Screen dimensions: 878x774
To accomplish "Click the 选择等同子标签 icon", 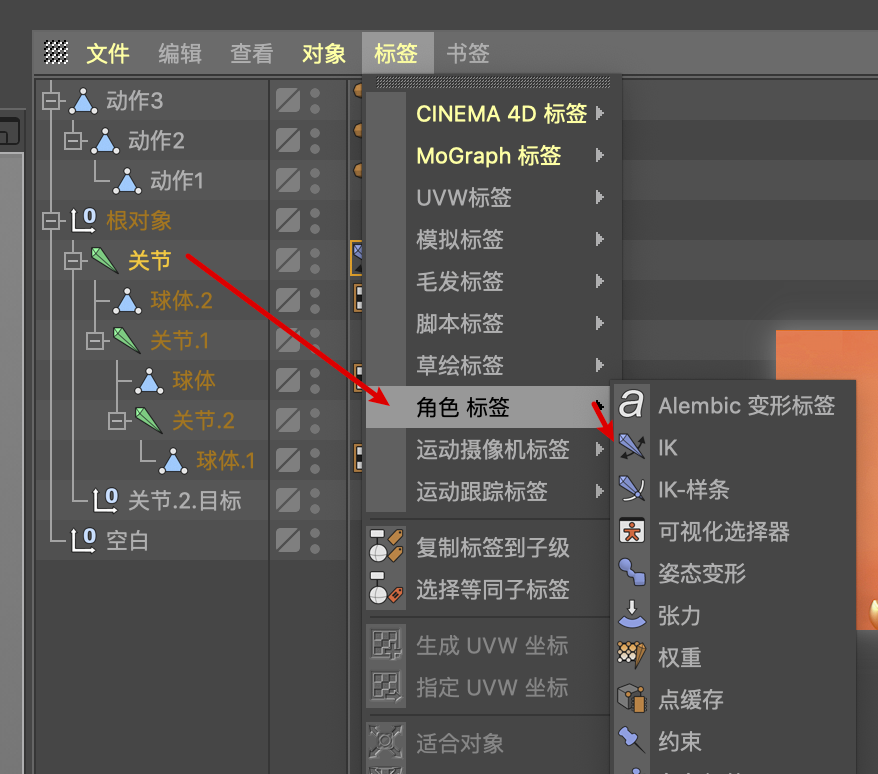I will [386, 589].
